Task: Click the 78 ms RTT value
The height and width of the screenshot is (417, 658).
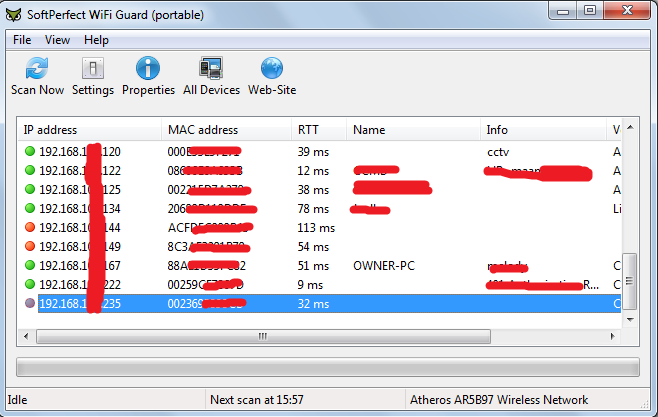Action: tap(313, 208)
